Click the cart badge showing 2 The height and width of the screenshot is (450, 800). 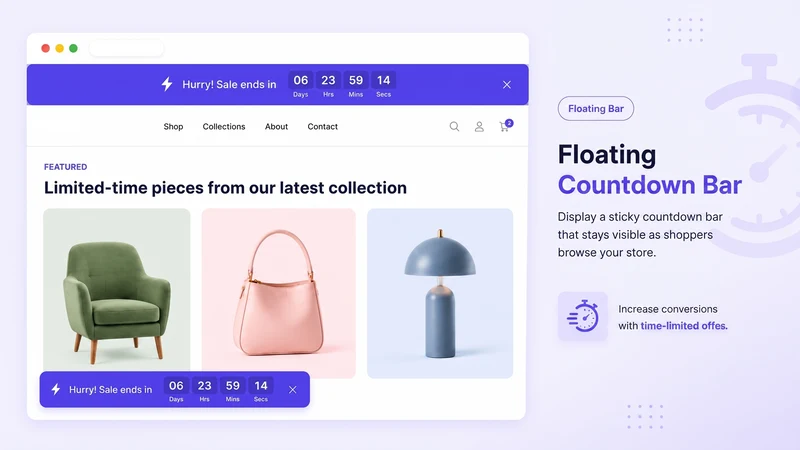coord(509,123)
